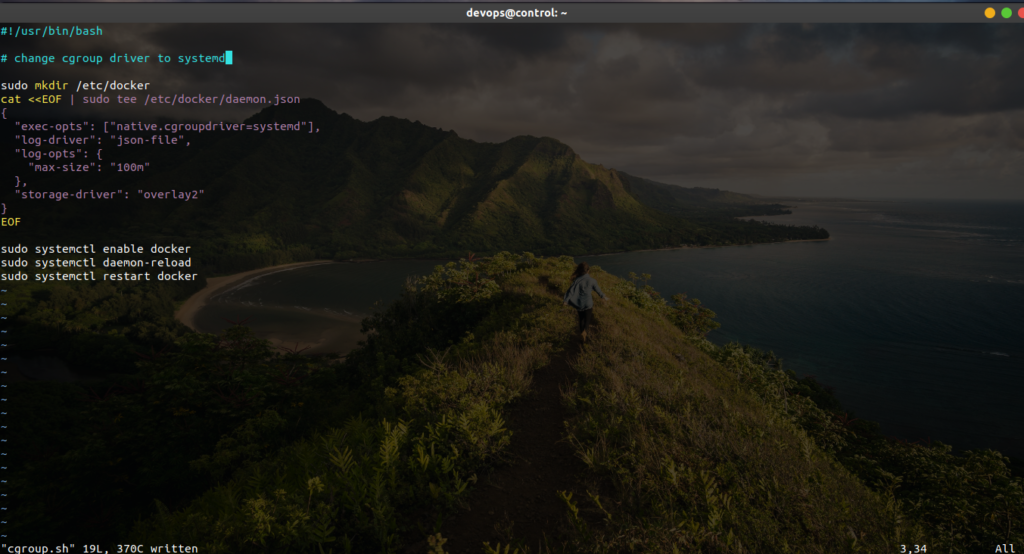The height and width of the screenshot is (554, 1024).
Task: Click the cursor position indicator '3,34'
Action: point(913,548)
